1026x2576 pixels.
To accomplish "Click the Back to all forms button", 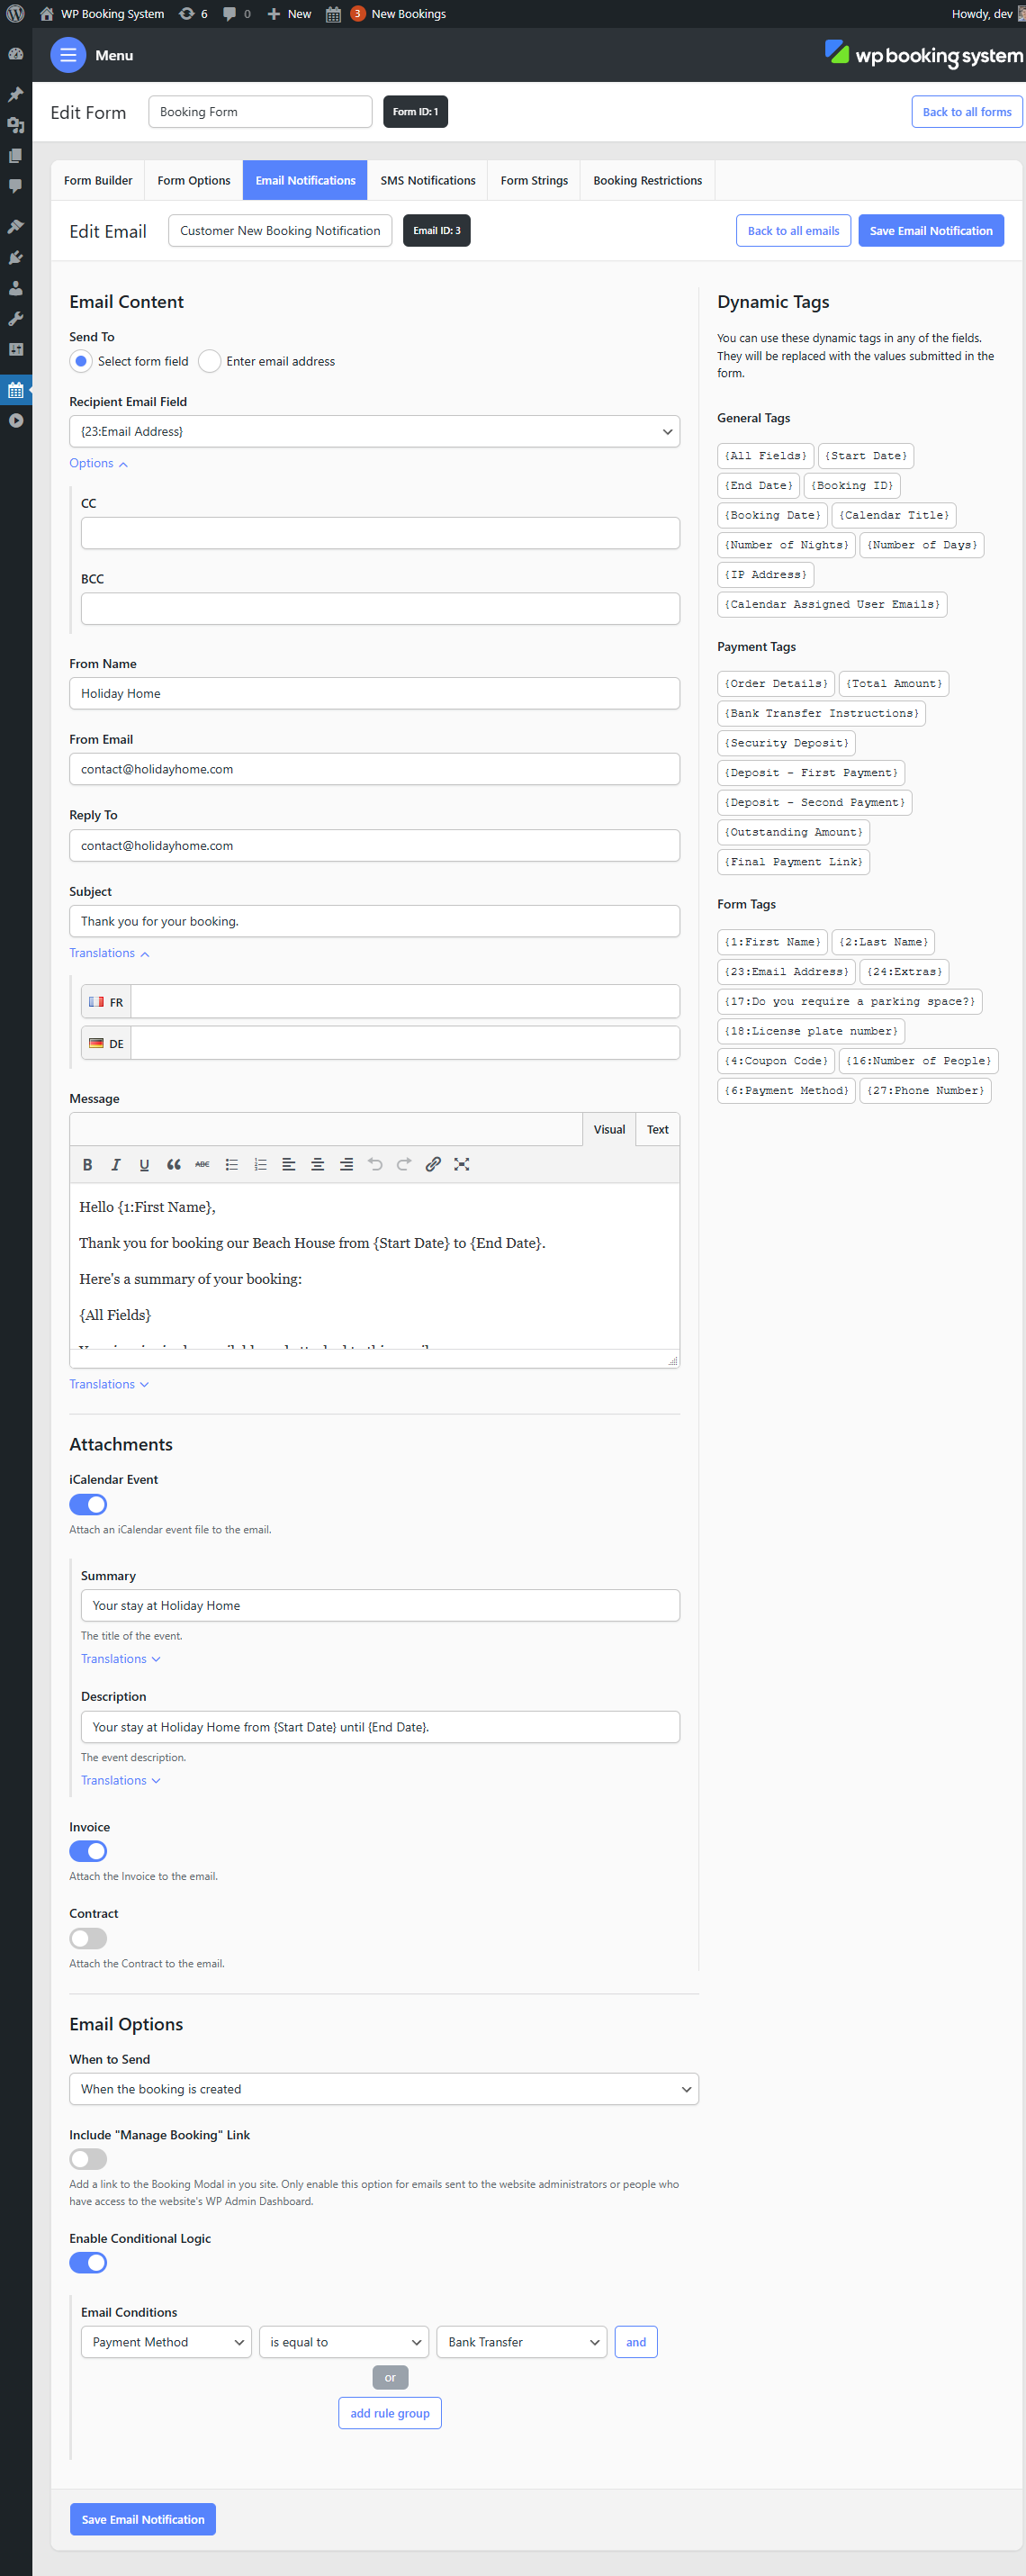I will click(967, 112).
